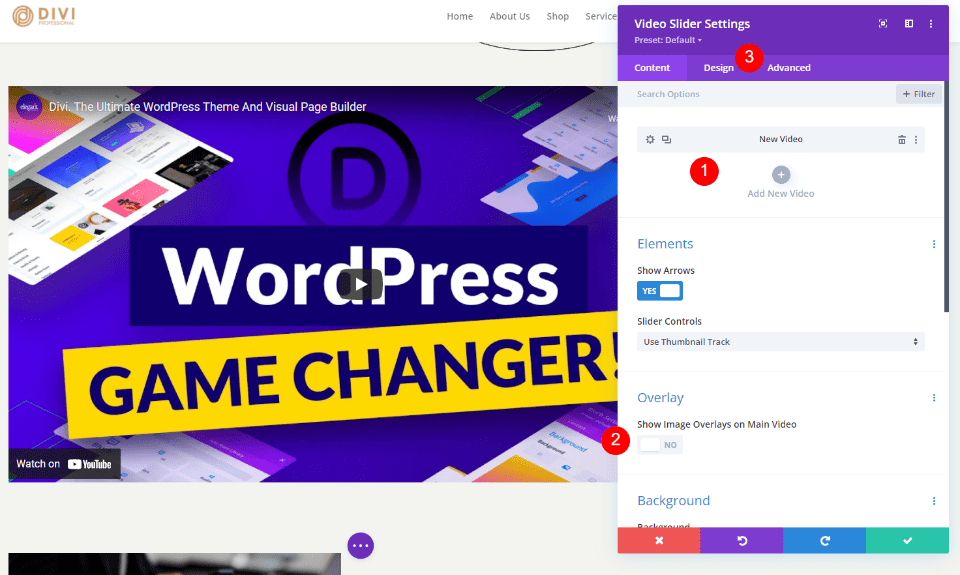Click Watch on YouTube link
The width and height of the screenshot is (960, 575).
[64, 464]
